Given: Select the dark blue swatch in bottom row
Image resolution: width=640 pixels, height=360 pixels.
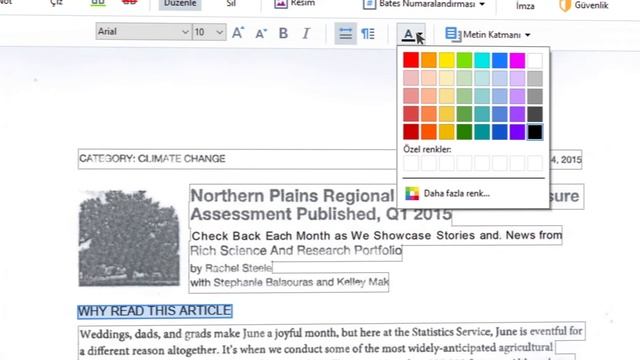Looking at the screenshot, I should click(500, 132).
